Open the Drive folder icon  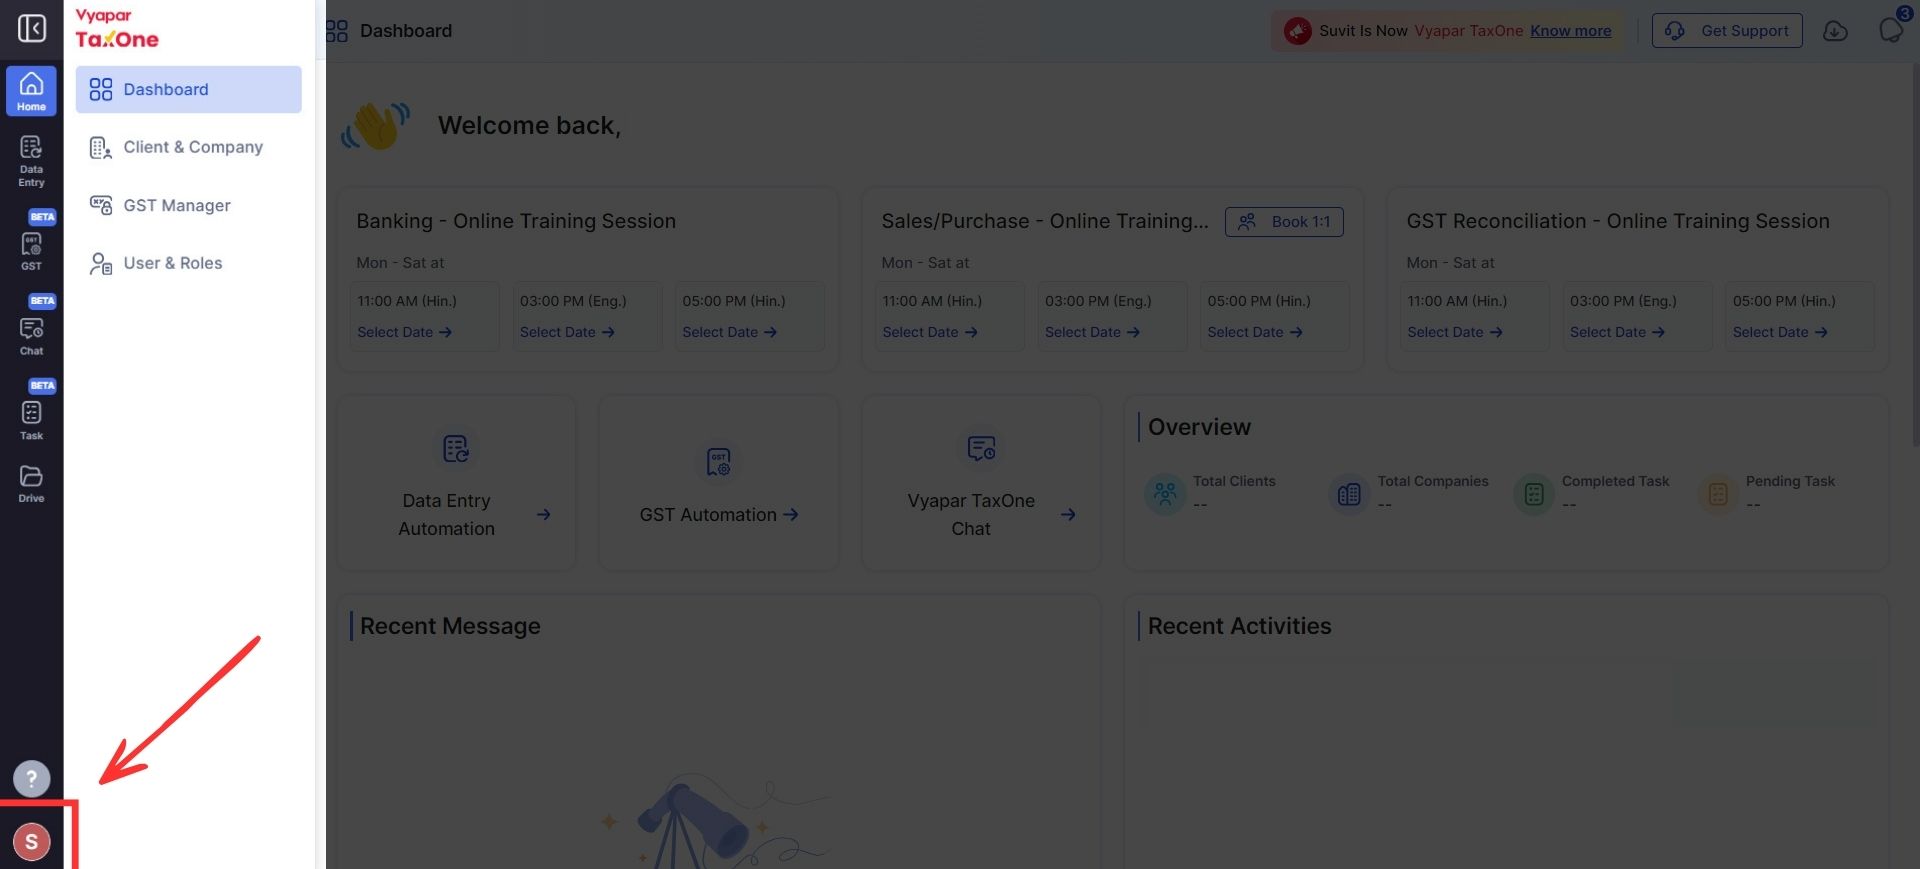tap(31, 483)
